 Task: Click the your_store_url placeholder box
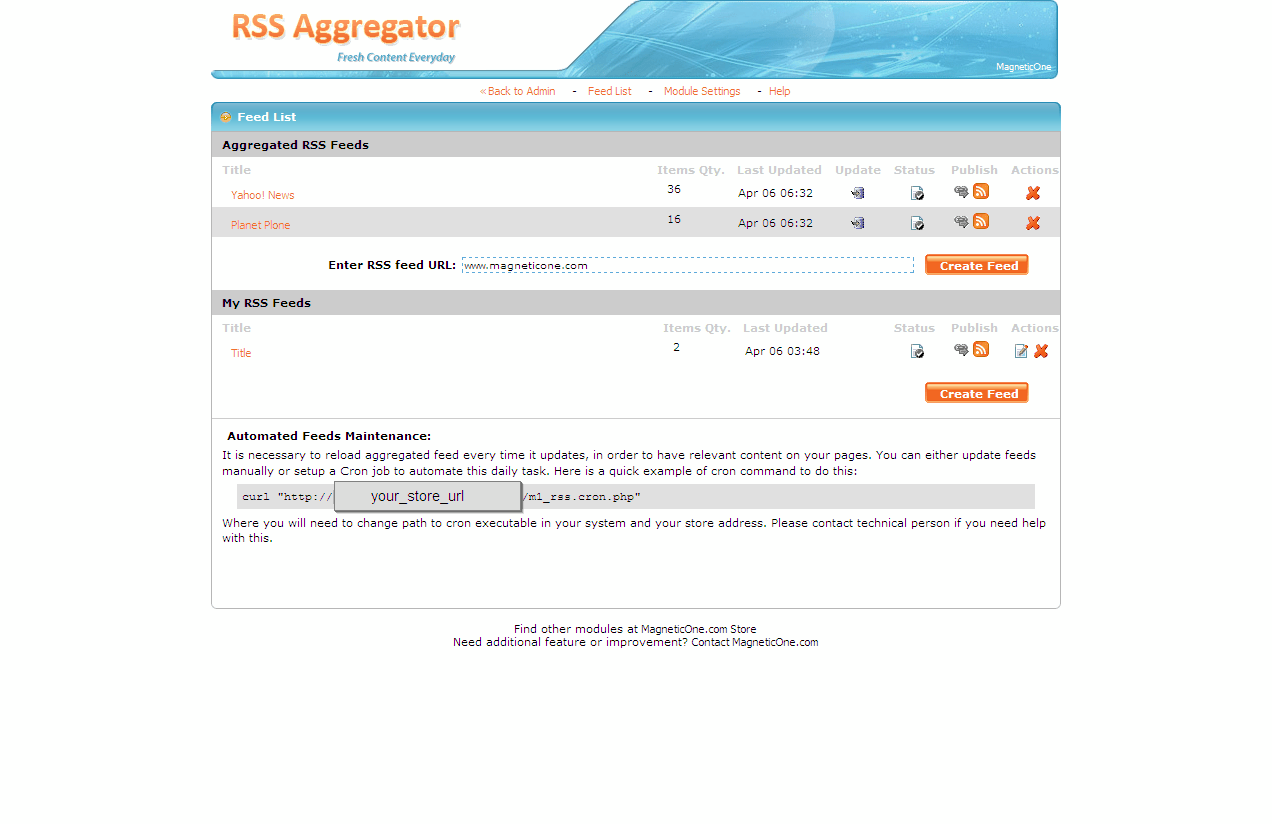pyautogui.click(x=427, y=496)
